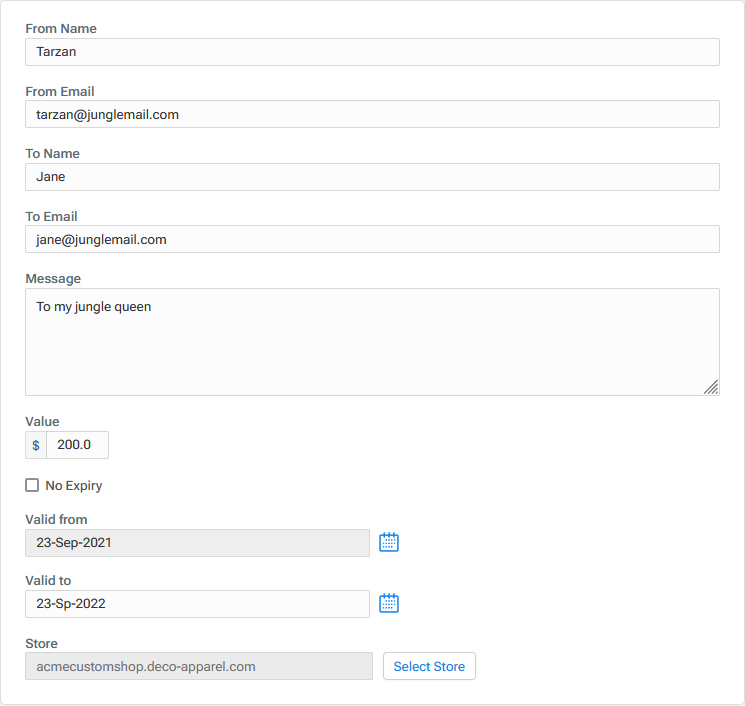Open the Valid to calendar picker
Viewport: 745px width, 706px height.
[389, 603]
